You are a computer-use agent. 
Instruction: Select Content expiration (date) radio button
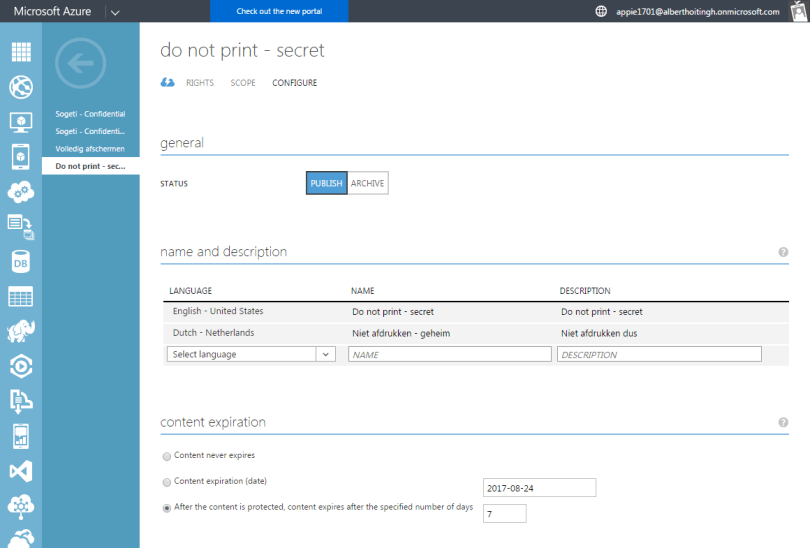pos(166,482)
